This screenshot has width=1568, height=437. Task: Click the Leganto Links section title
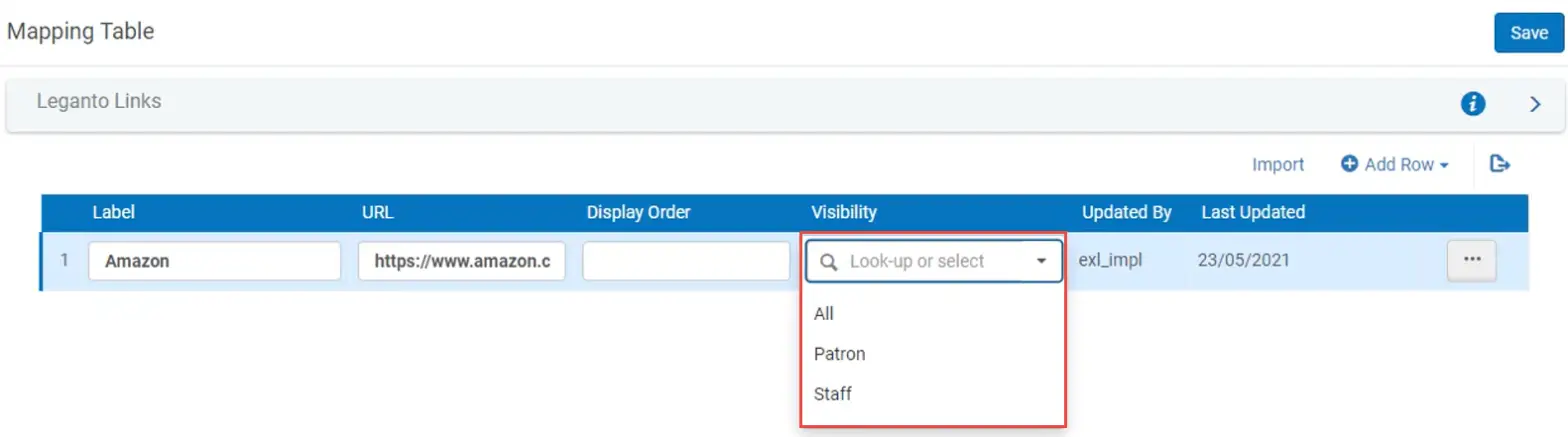coord(99,101)
